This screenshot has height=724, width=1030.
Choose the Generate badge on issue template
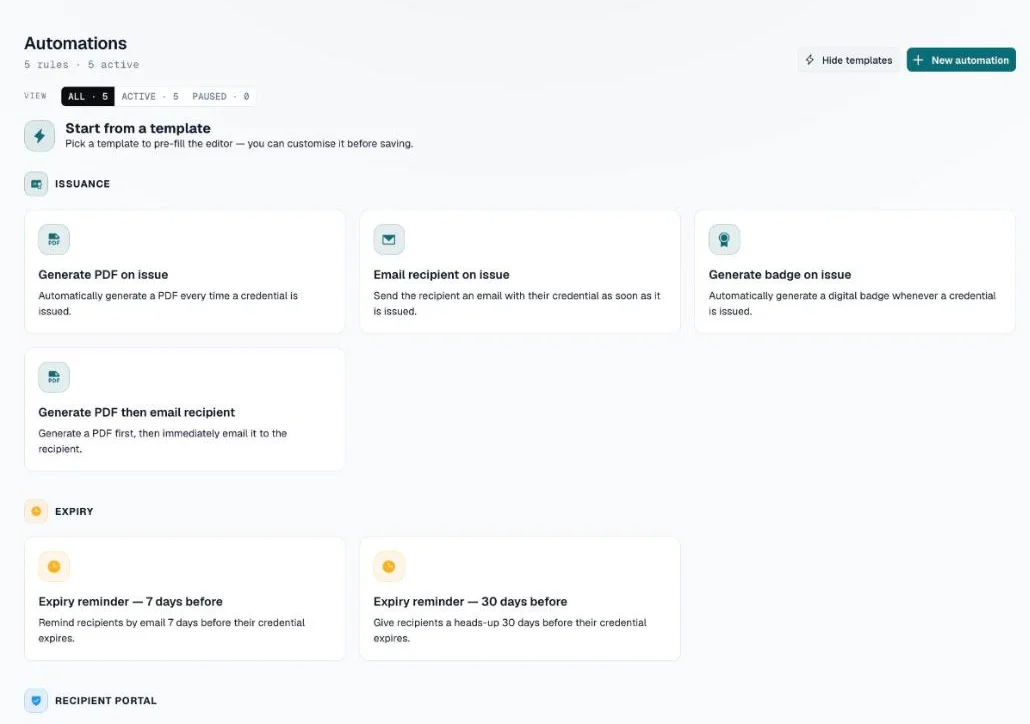855,271
